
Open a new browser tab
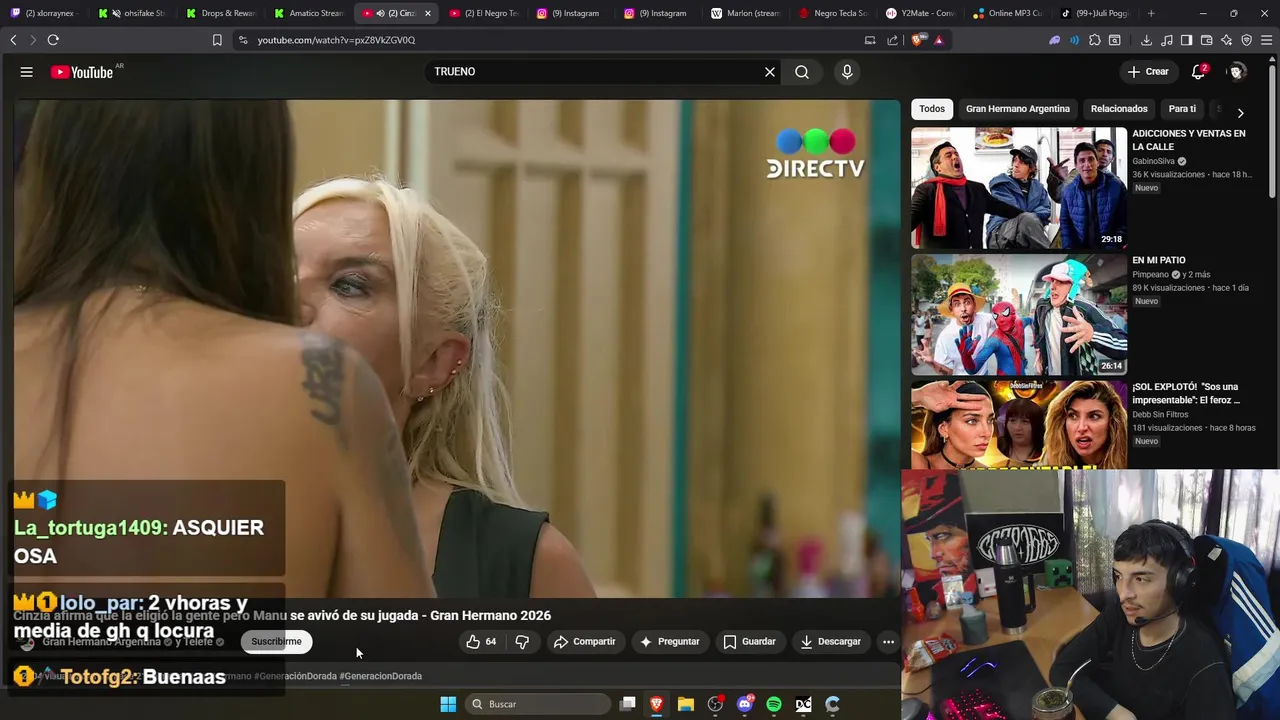pyautogui.click(x=1151, y=13)
